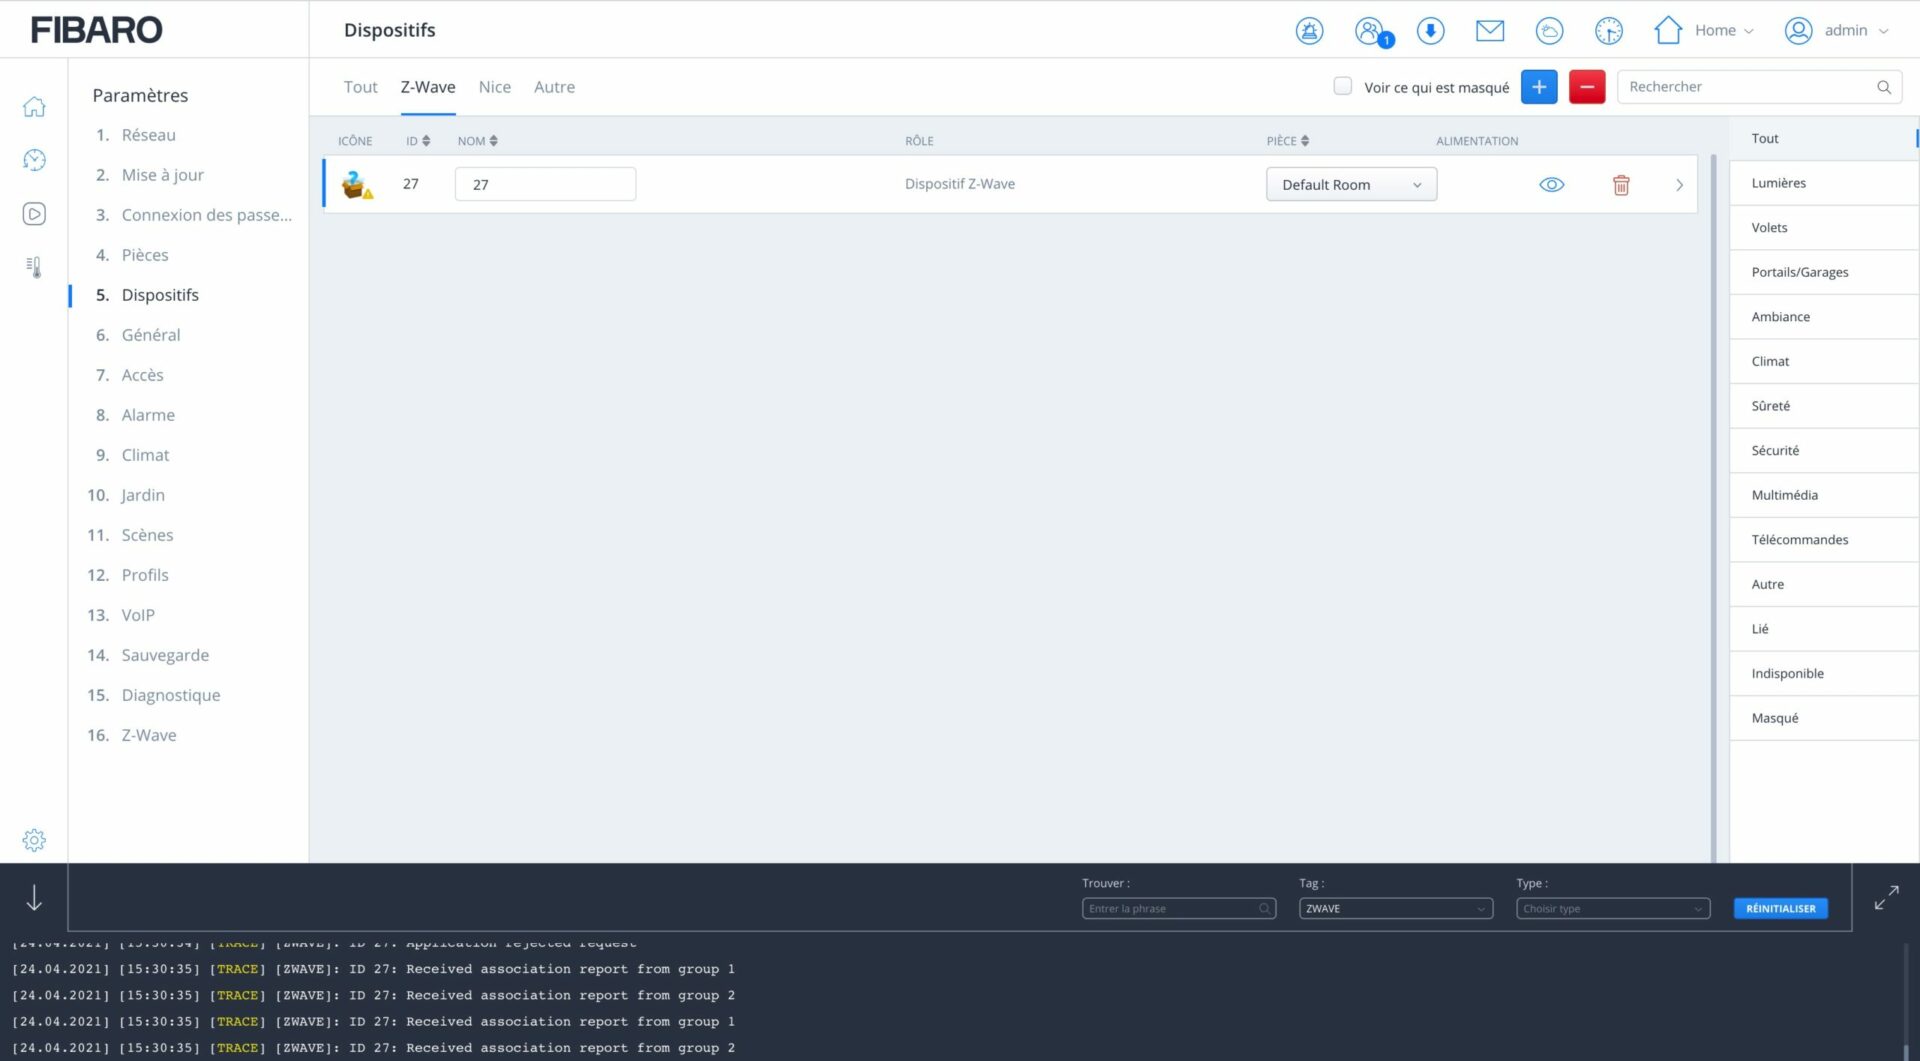Screen dimensions: 1920x1061
Task: Click the red trash icon for device 27
Action: coord(1621,185)
